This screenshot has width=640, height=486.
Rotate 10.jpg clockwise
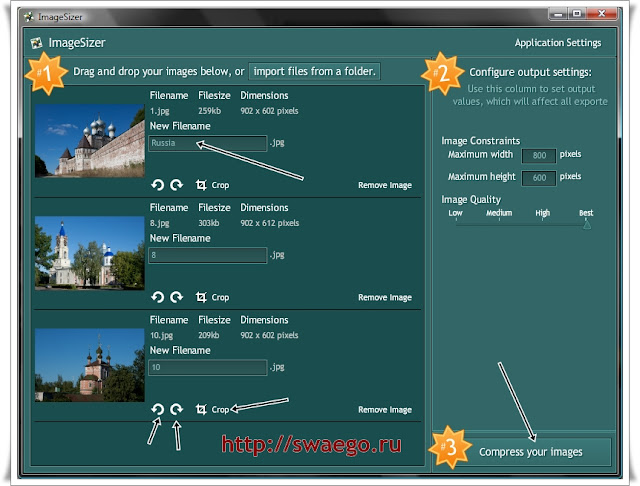176,409
